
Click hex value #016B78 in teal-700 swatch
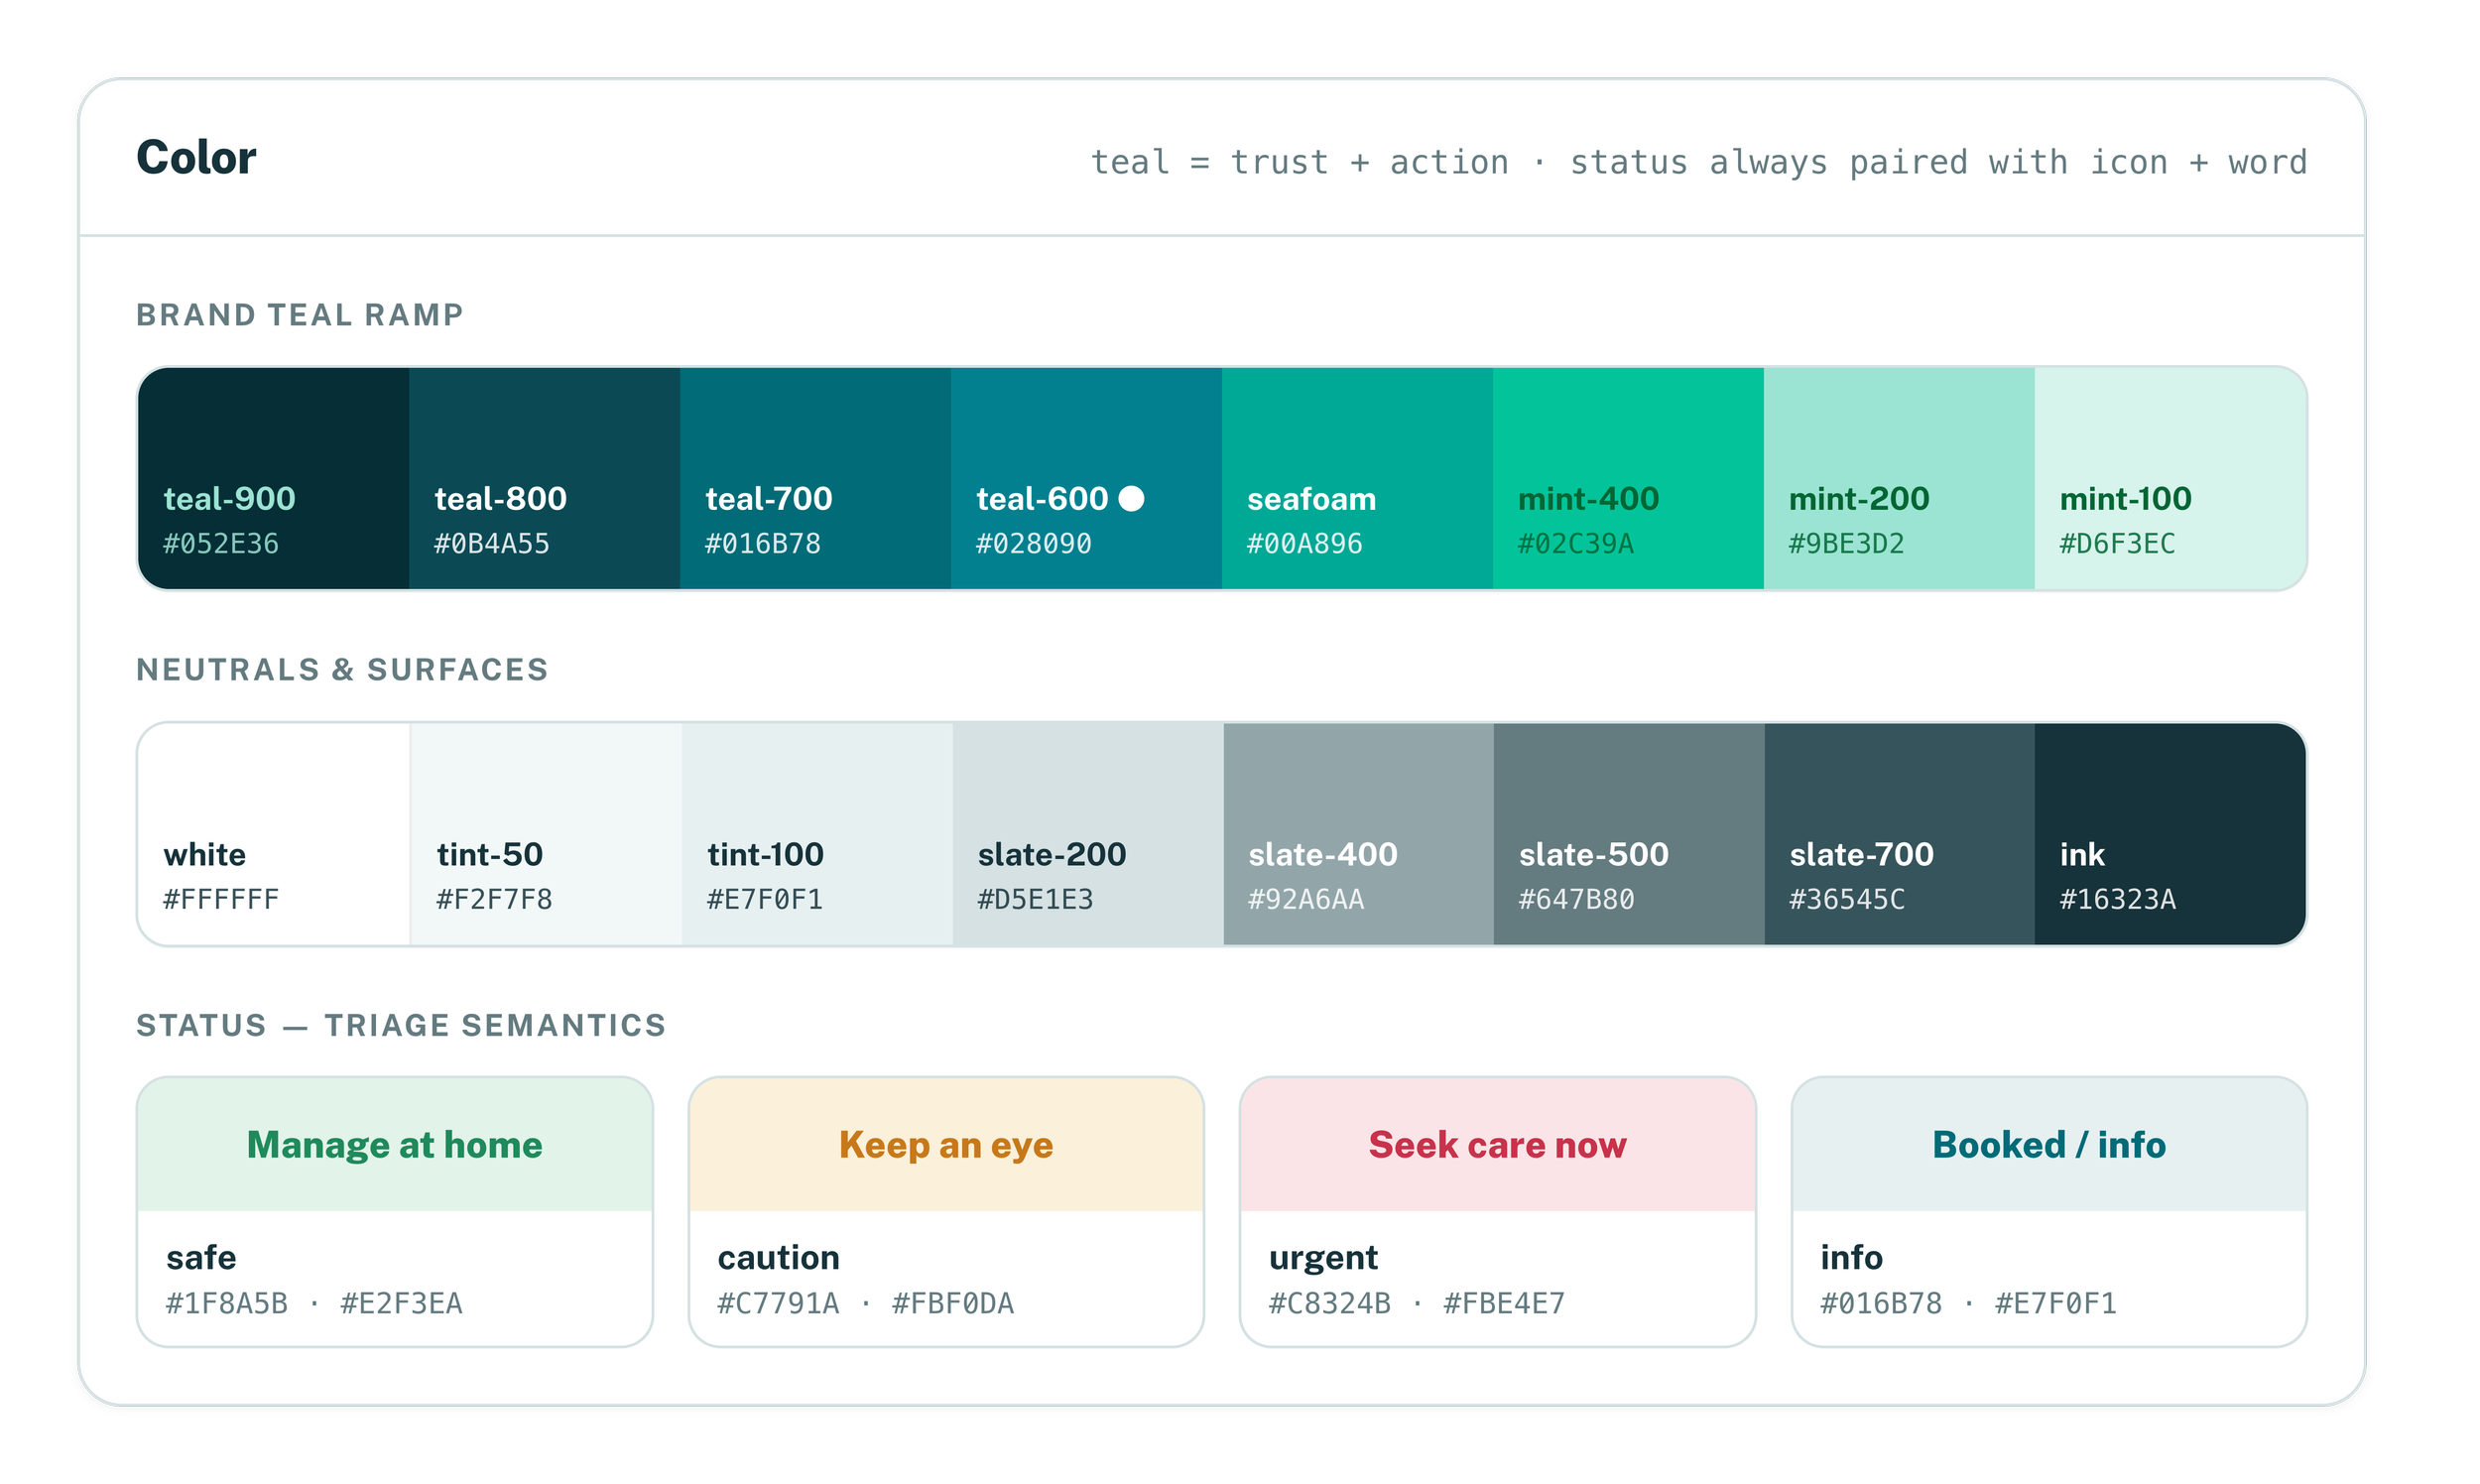pos(763,544)
